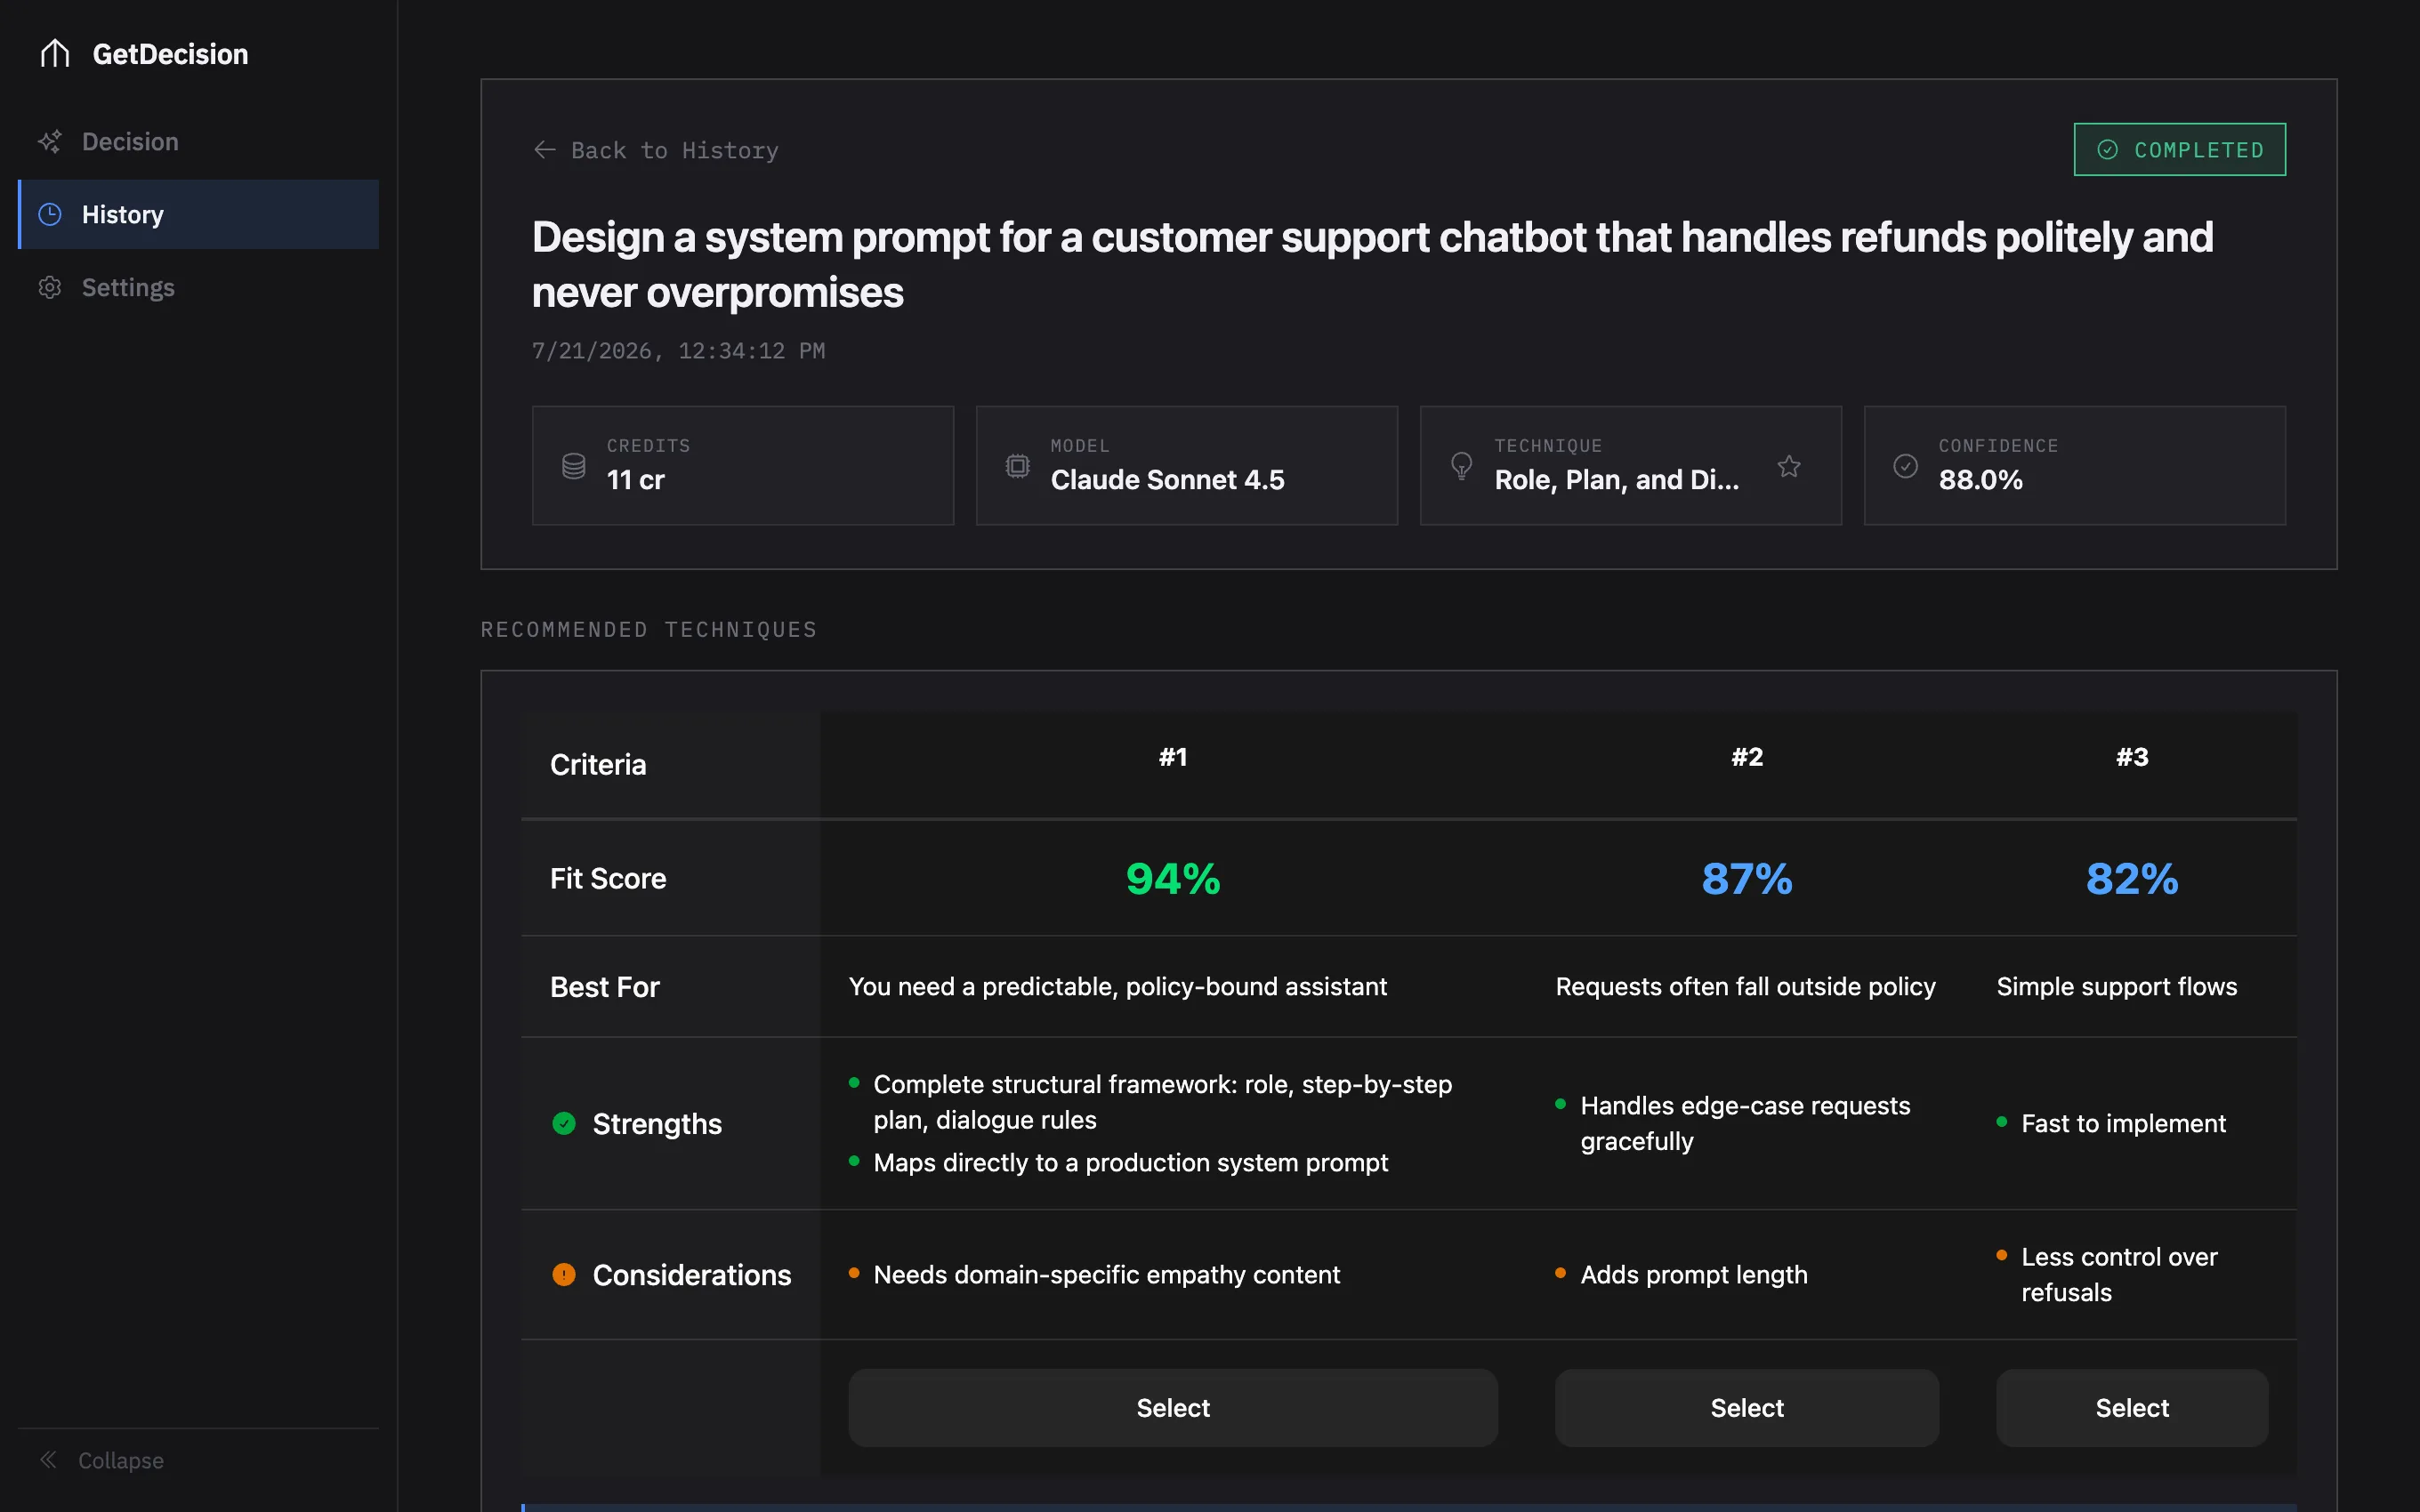The height and width of the screenshot is (1512, 2420).
Task: Toggle the favorite star on Technique card
Action: 1789,466
